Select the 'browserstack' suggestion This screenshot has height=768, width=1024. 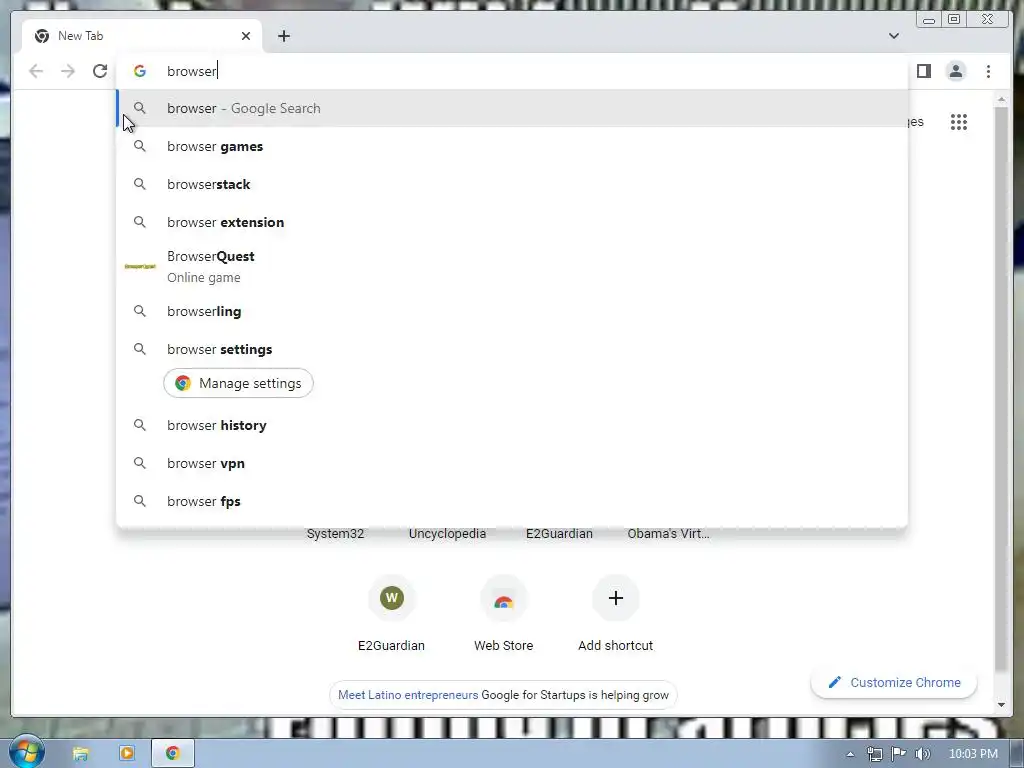pyautogui.click(x=512, y=184)
